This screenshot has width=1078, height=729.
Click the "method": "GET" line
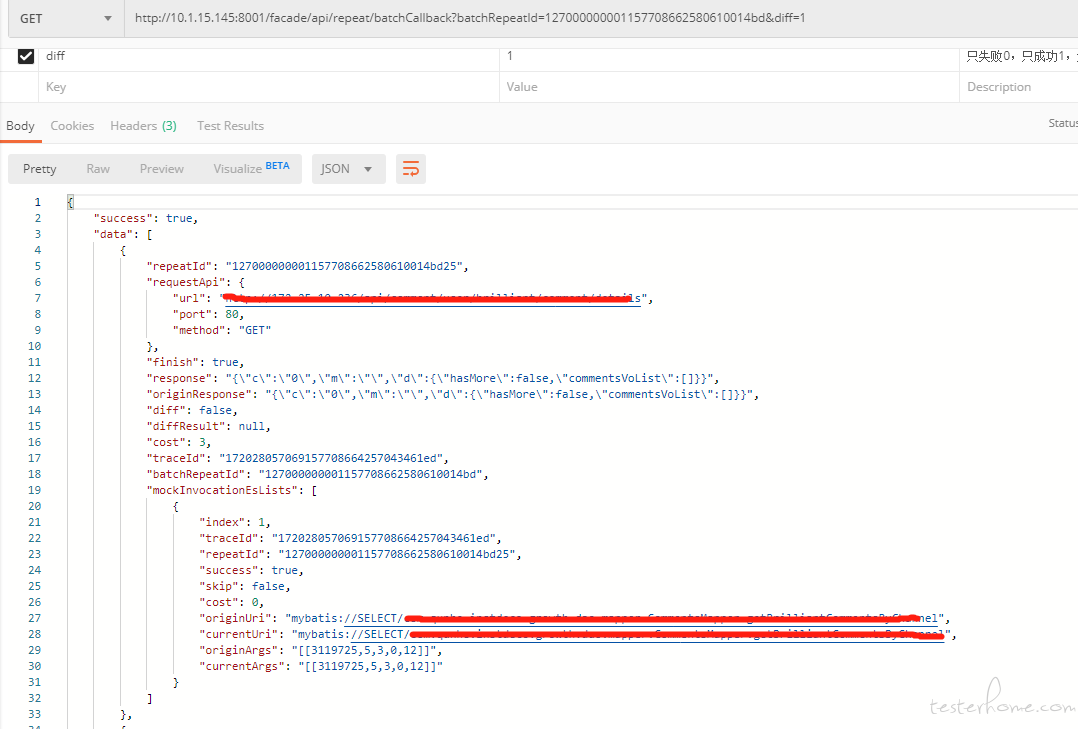222,330
